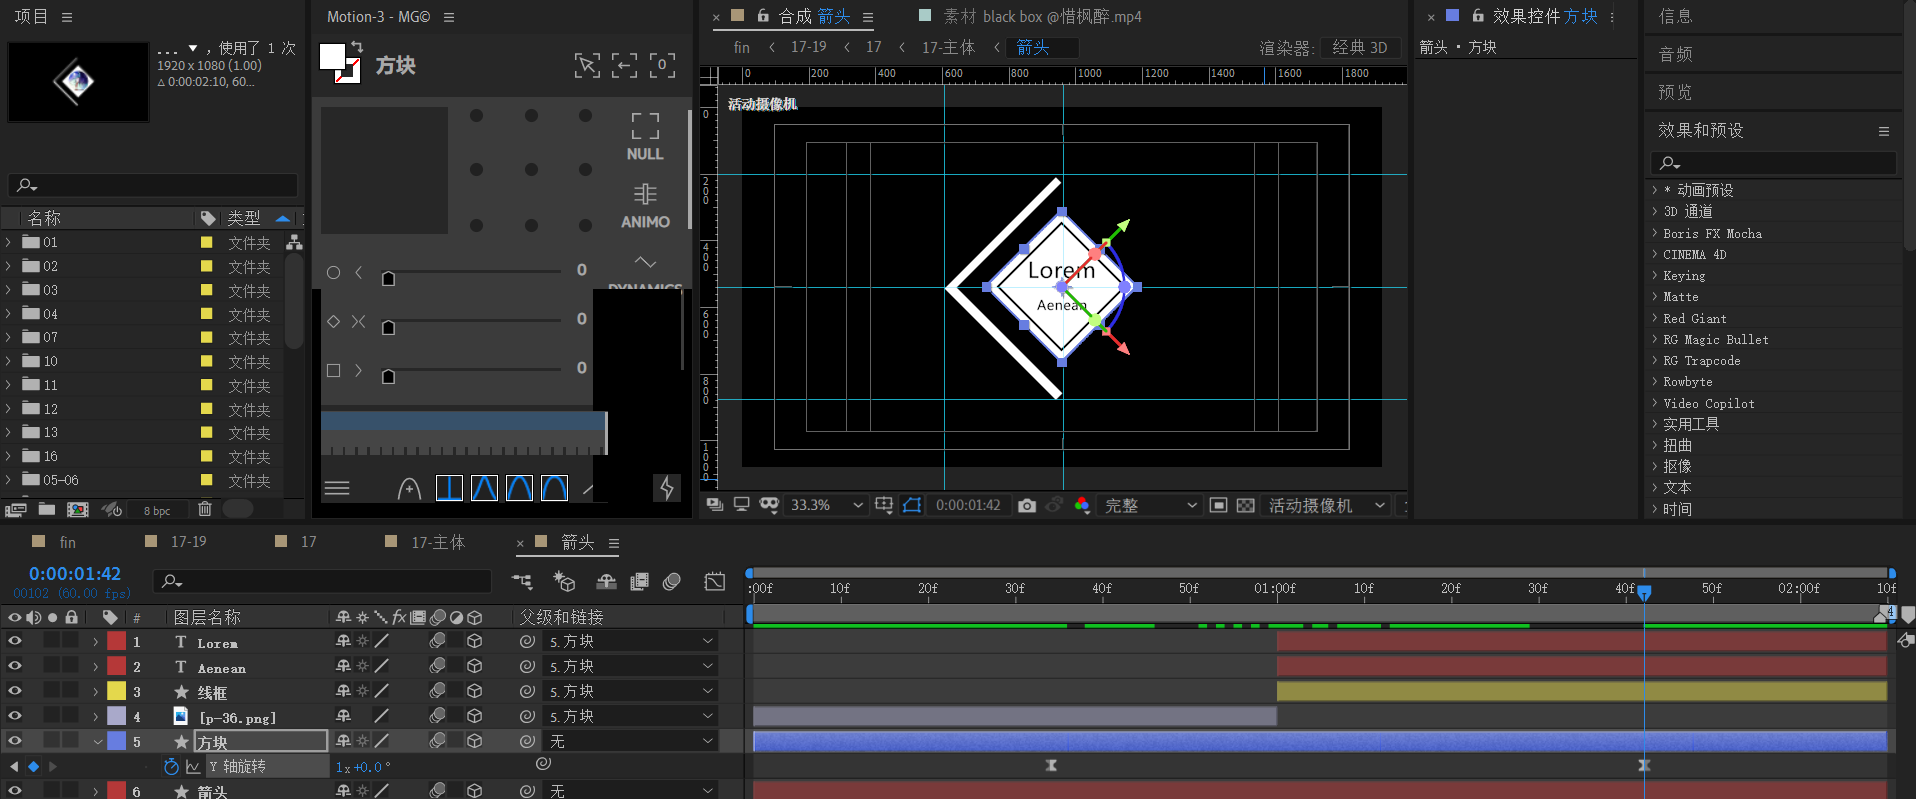Click the interpret footage icon
Image resolution: width=1916 pixels, height=799 pixels.
pyautogui.click(x=15, y=509)
